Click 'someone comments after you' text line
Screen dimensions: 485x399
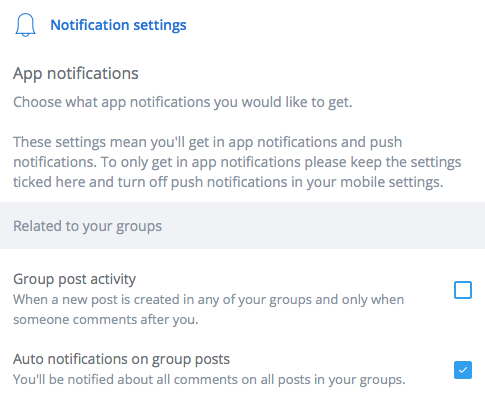[x=106, y=319]
